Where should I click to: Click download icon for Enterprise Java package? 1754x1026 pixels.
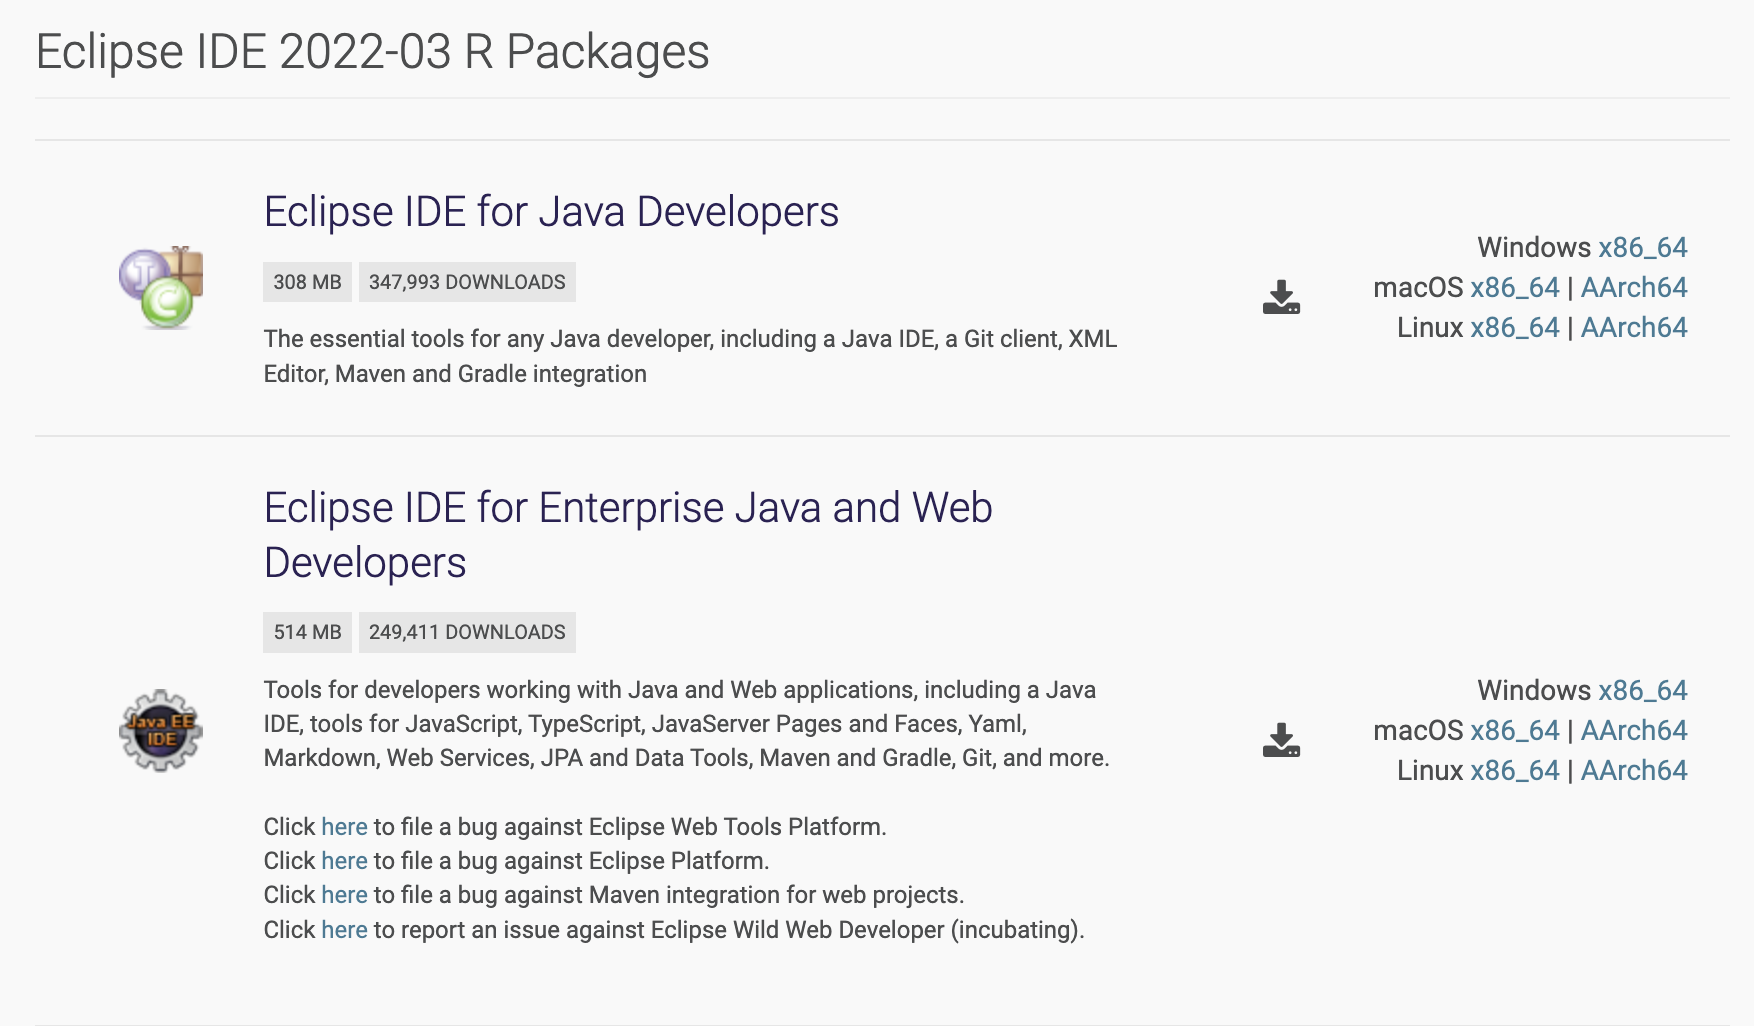coord(1281,740)
